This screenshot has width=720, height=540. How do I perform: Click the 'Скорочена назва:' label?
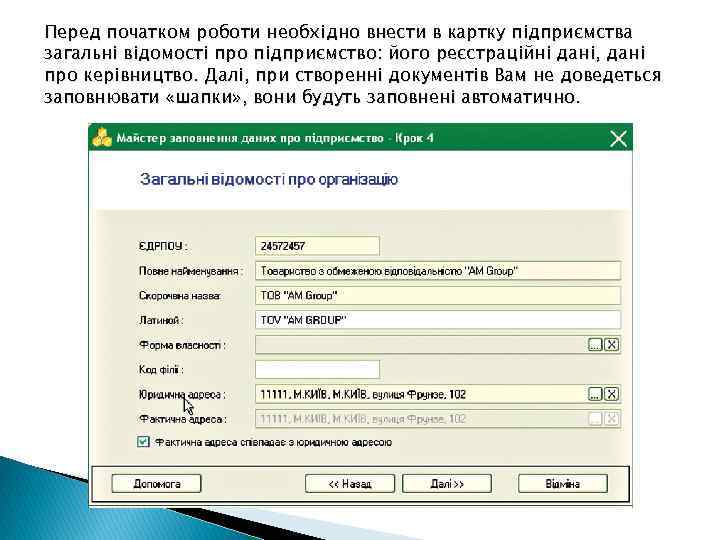180,296
